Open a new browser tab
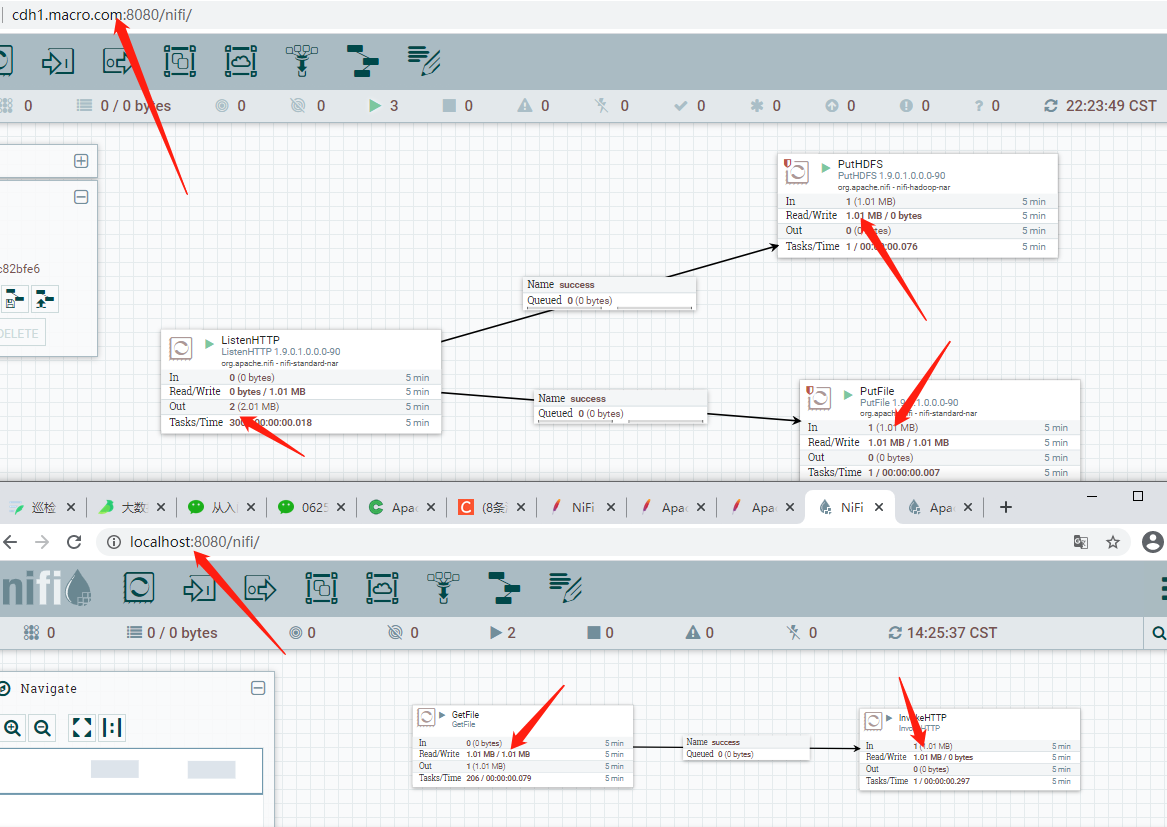This screenshot has width=1167, height=827. point(1005,507)
